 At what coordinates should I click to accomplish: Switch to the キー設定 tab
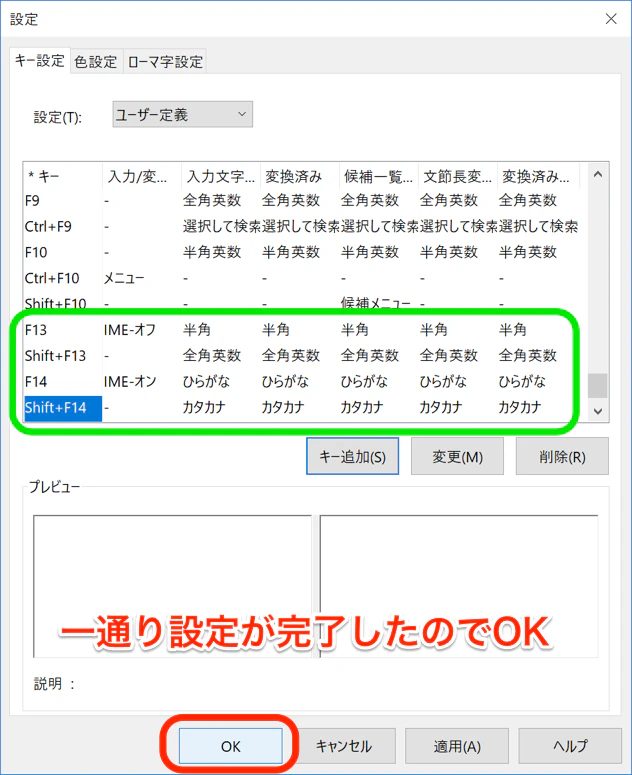click(x=40, y=60)
